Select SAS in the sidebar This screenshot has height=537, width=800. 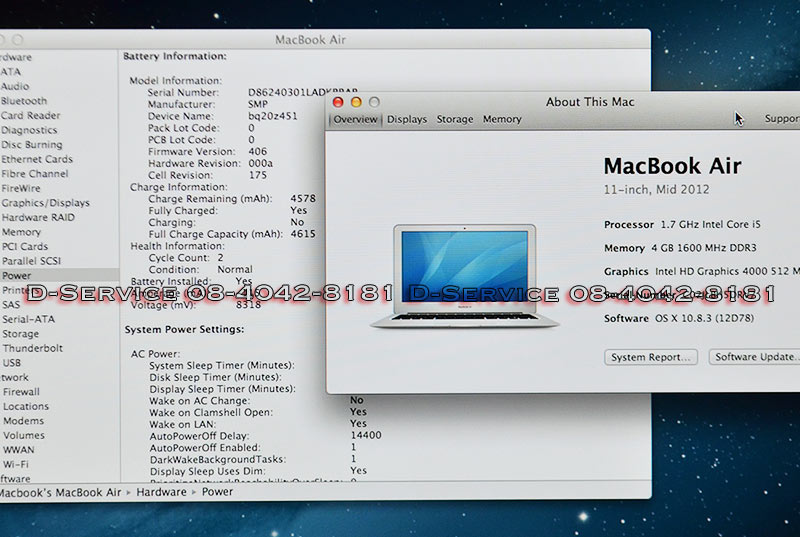[11, 304]
